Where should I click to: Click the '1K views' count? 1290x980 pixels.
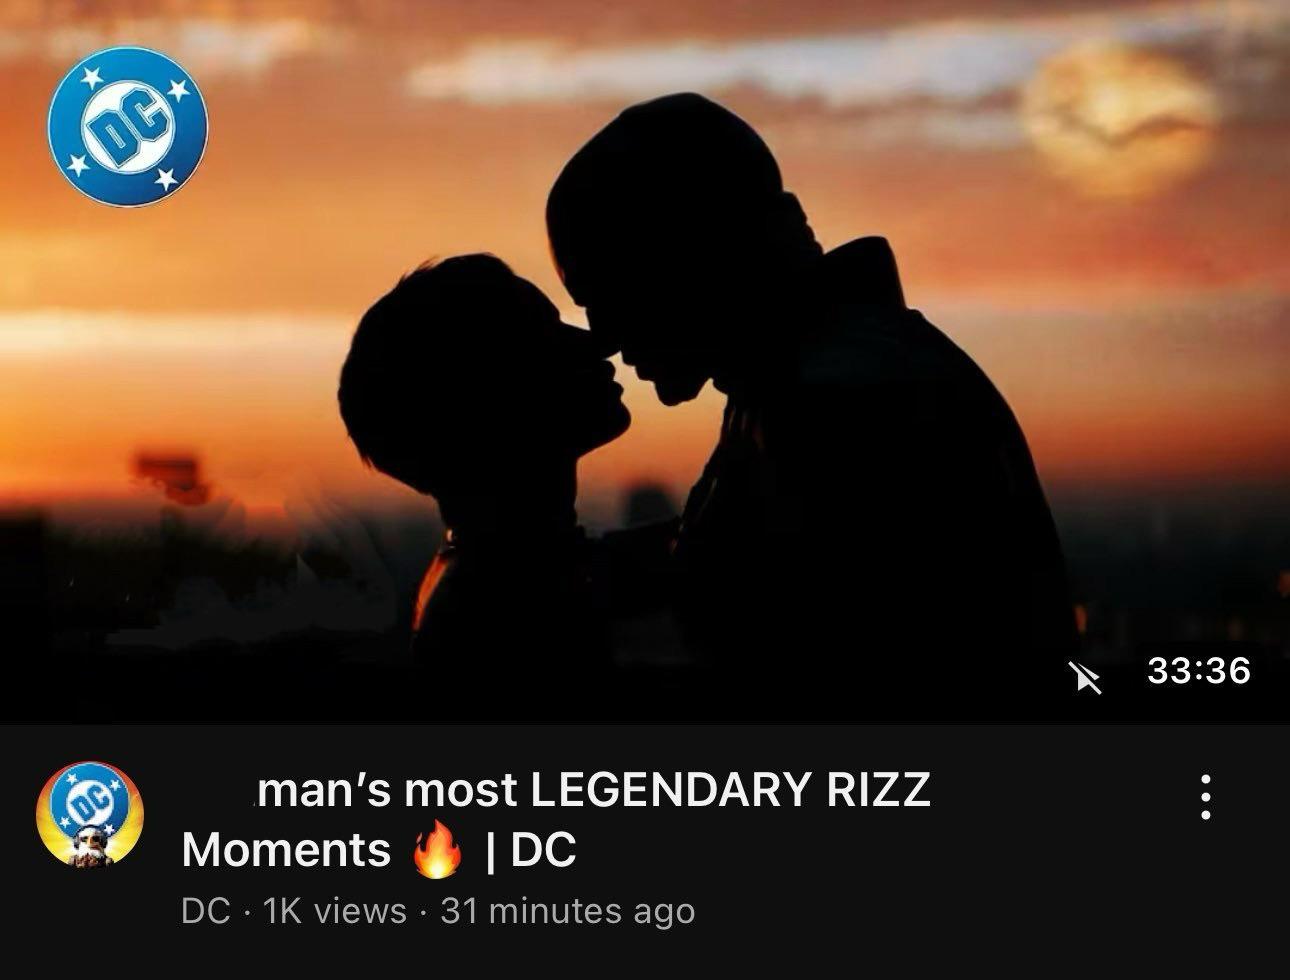click(x=334, y=911)
